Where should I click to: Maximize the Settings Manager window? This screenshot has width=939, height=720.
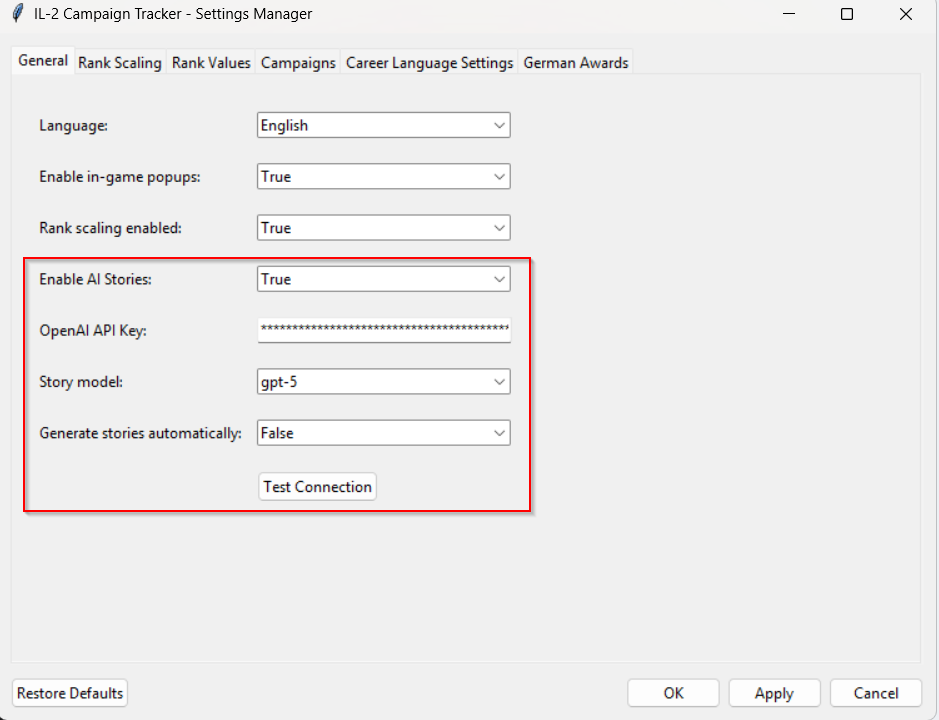coord(847,14)
